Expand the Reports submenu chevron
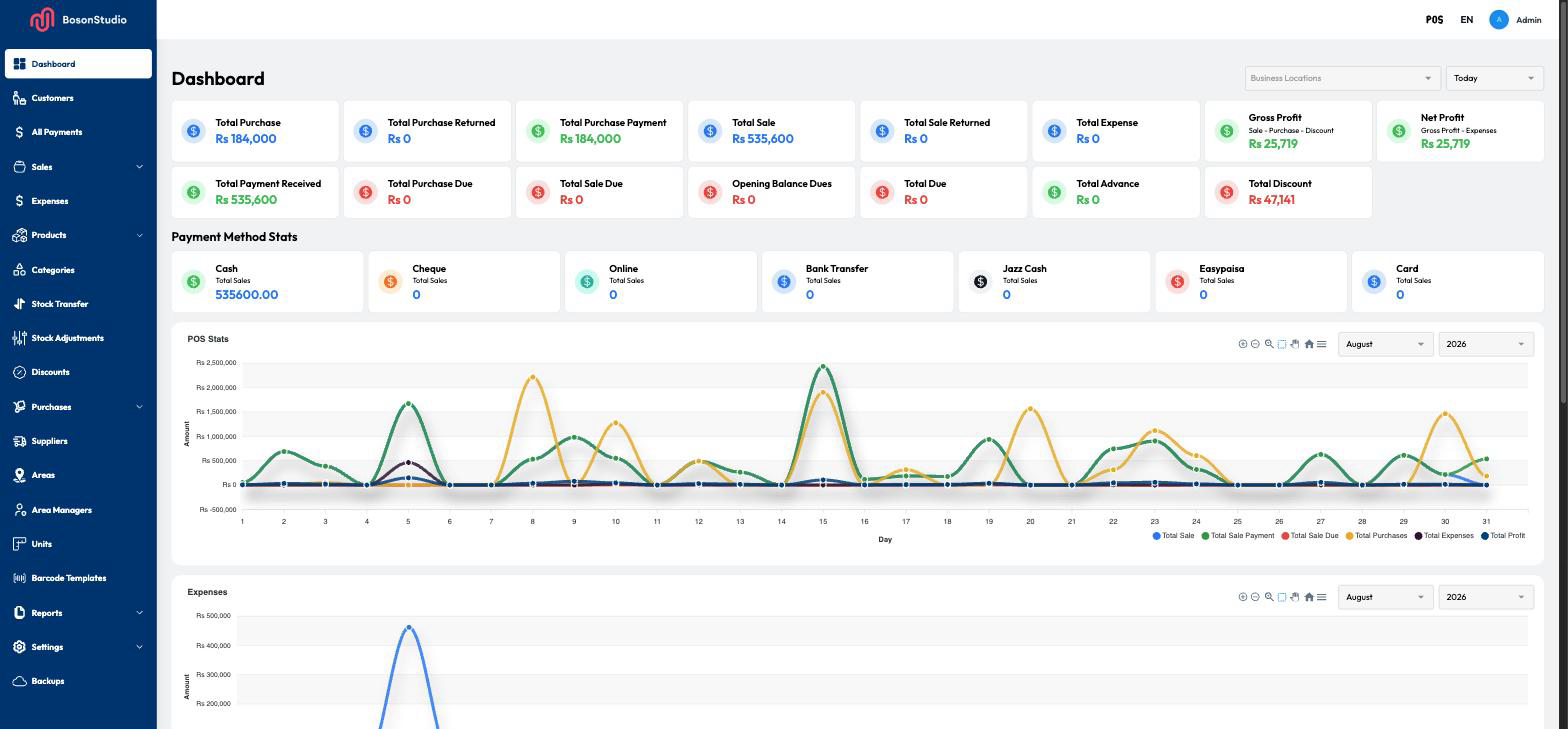Screen dimensions: 1568x729 [139, 613]
